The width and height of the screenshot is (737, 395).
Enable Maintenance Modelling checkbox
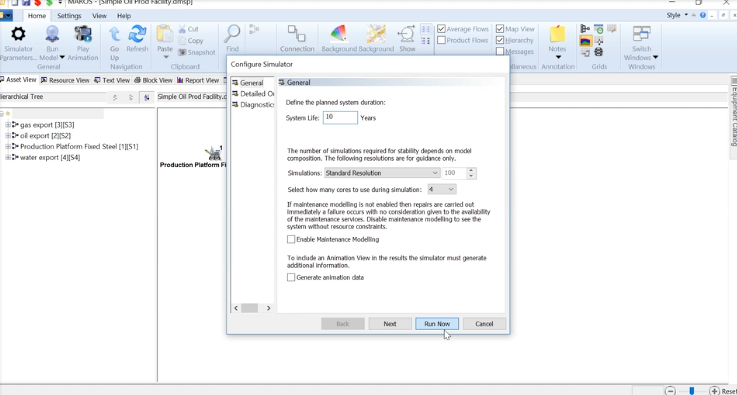[x=291, y=239]
